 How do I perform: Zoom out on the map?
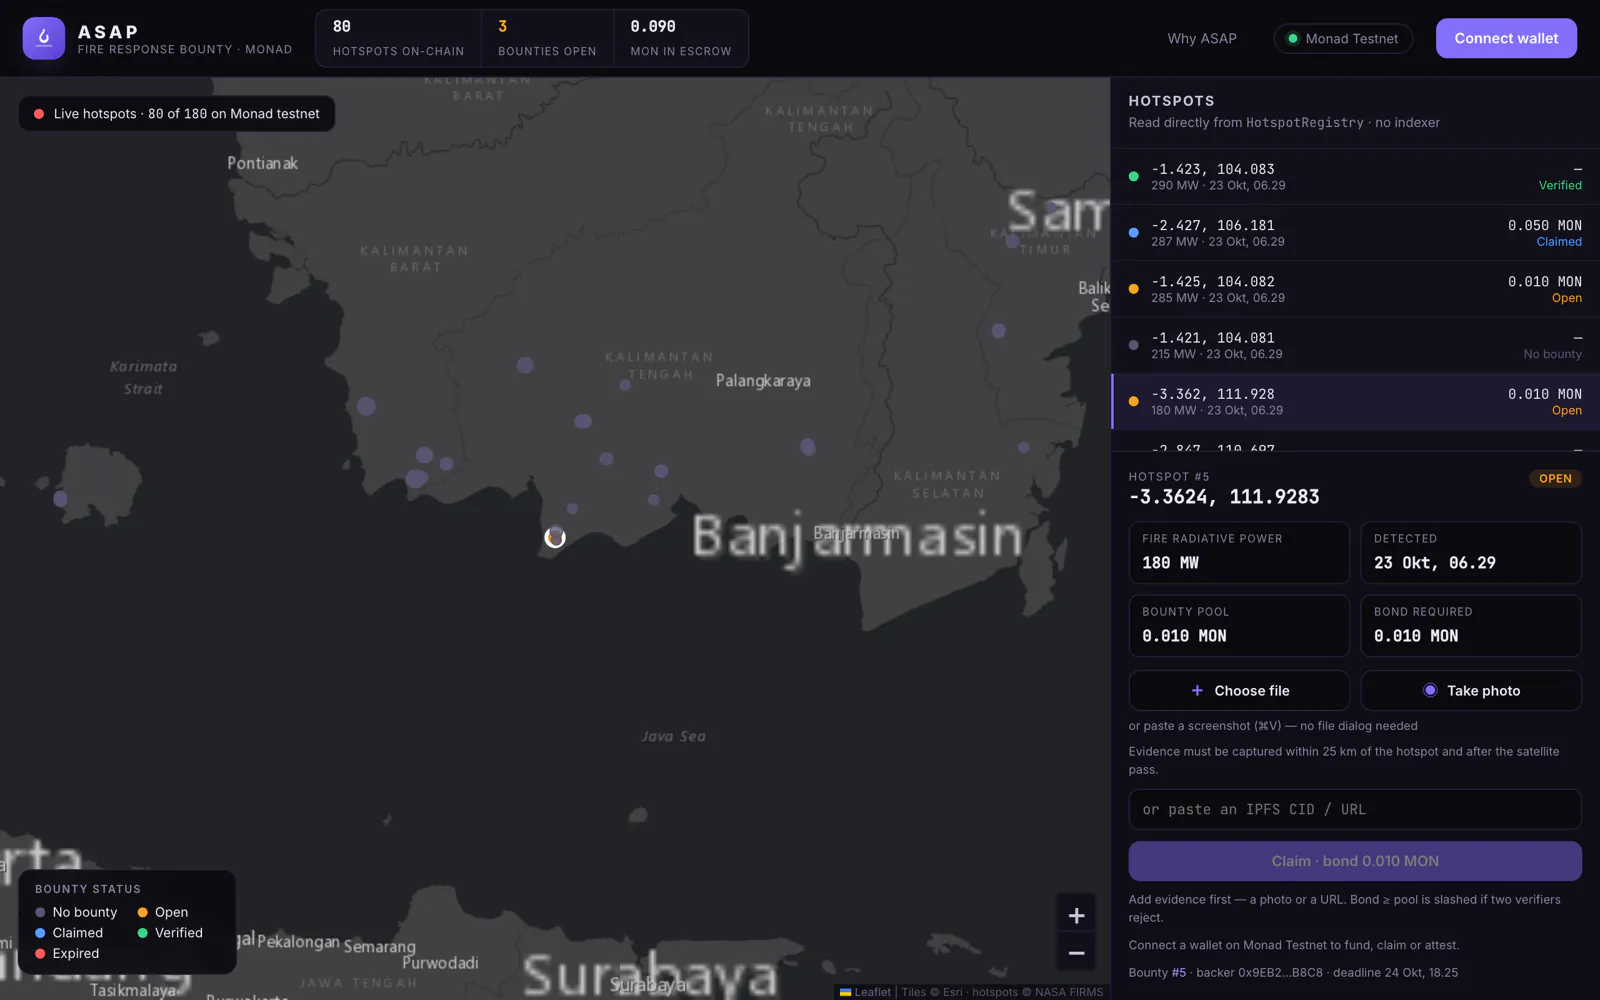point(1076,953)
